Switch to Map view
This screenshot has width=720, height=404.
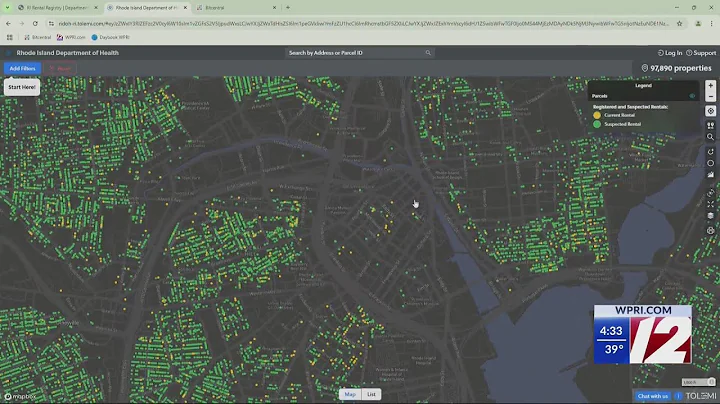350,394
